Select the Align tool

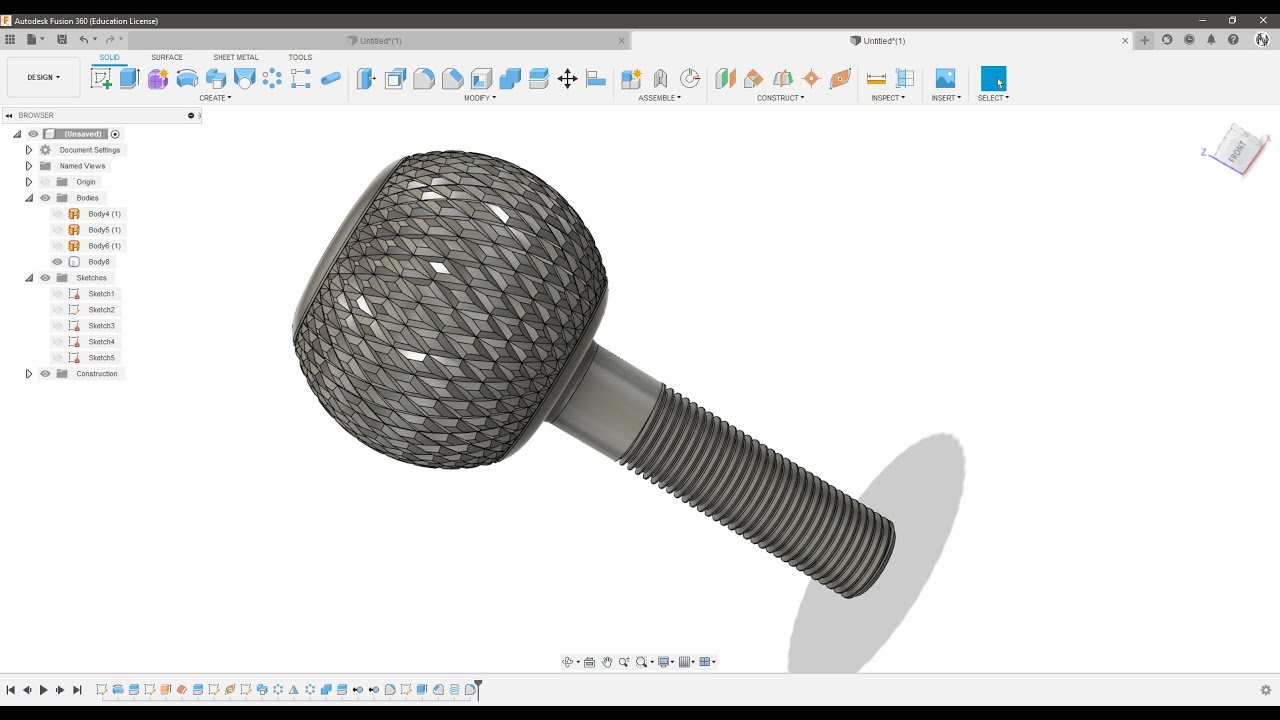[596, 79]
